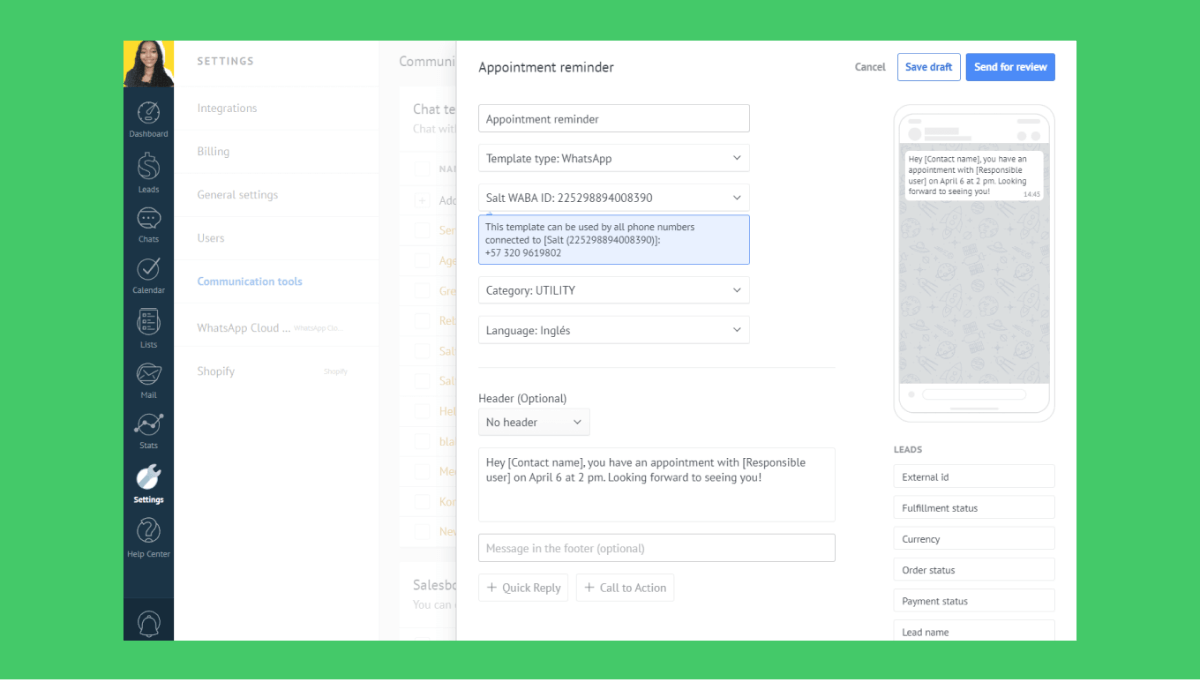This screenshot has height=680, width=1200.
Task: Expand the Template type: WhatsApp dropdown
Action: tap(614, 158)
